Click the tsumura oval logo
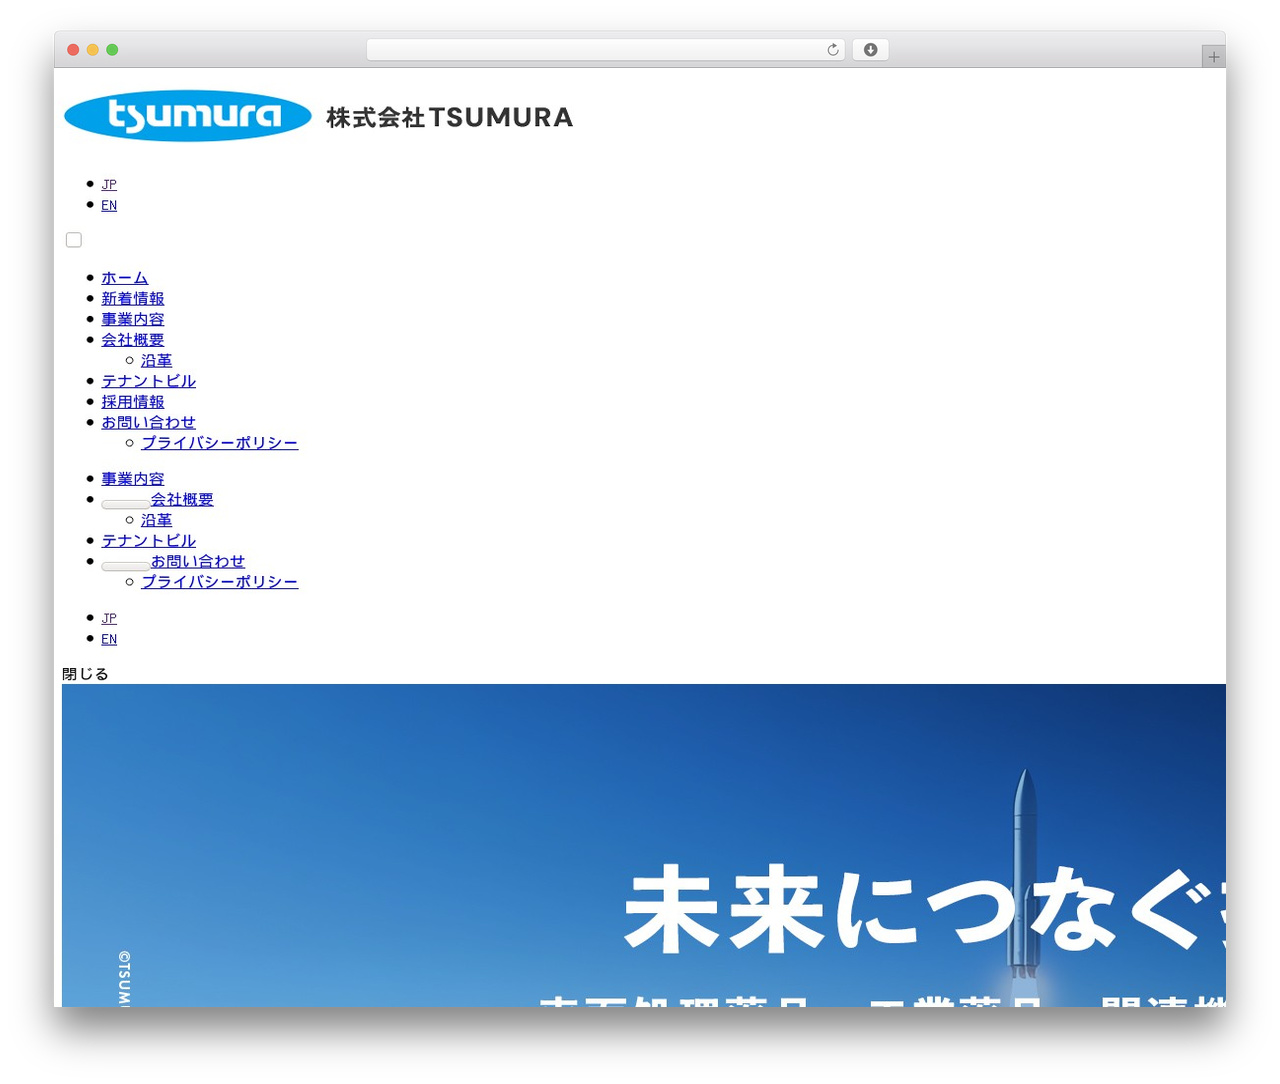 click(188, 116)
